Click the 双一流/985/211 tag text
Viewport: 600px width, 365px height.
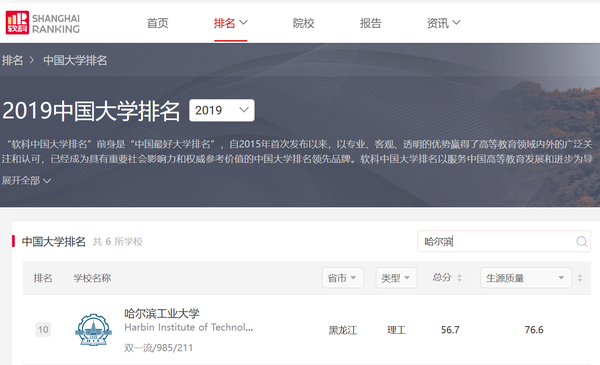pos(158,348)
